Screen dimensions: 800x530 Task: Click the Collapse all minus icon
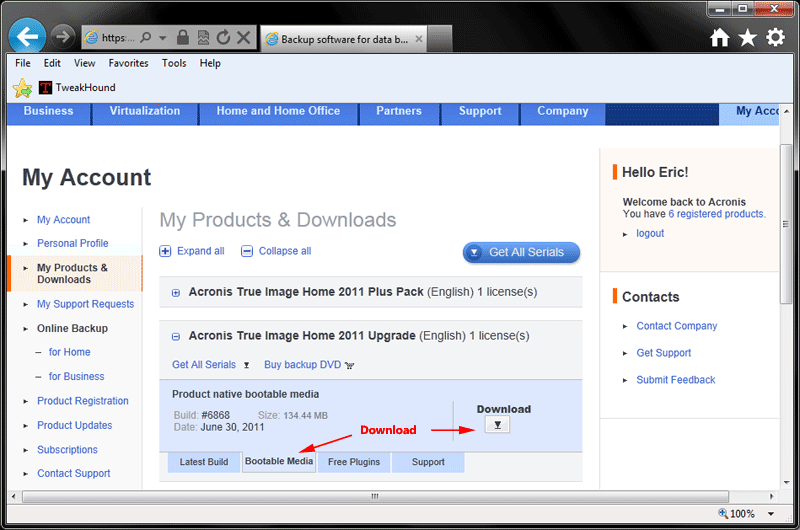pos(246,251)
